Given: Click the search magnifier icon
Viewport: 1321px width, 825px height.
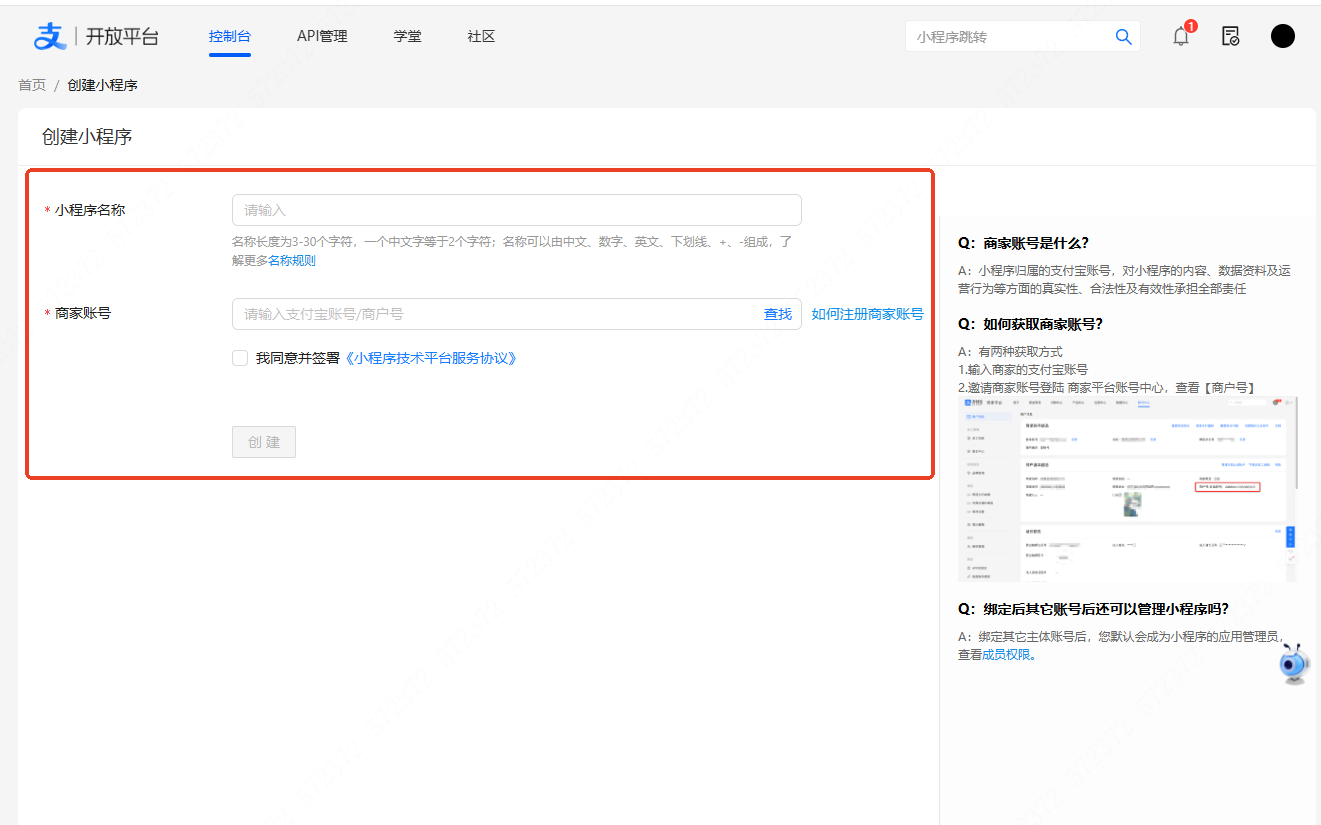Looking at the screenshot, I should [1123, 36].
